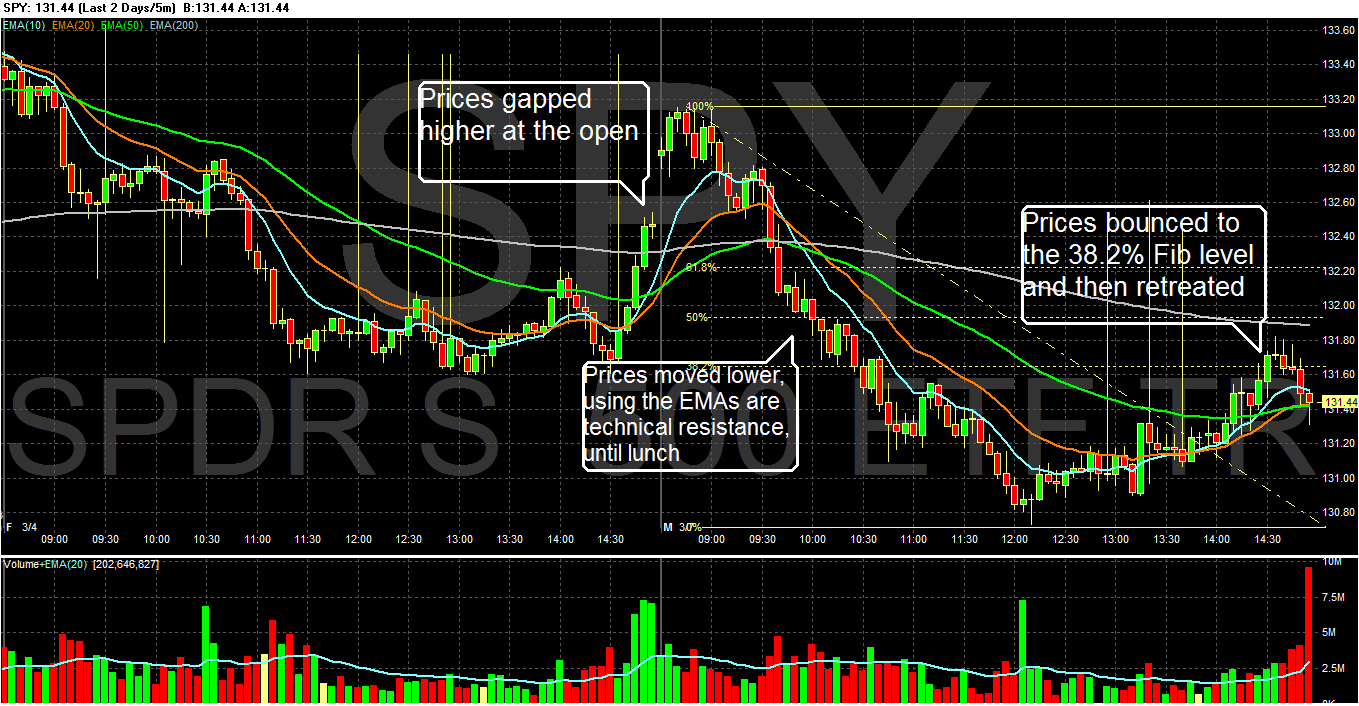Screen dimensions: 1359x706
Task: Click the 50% Fibonacci level label
Action: click(697, 317)
